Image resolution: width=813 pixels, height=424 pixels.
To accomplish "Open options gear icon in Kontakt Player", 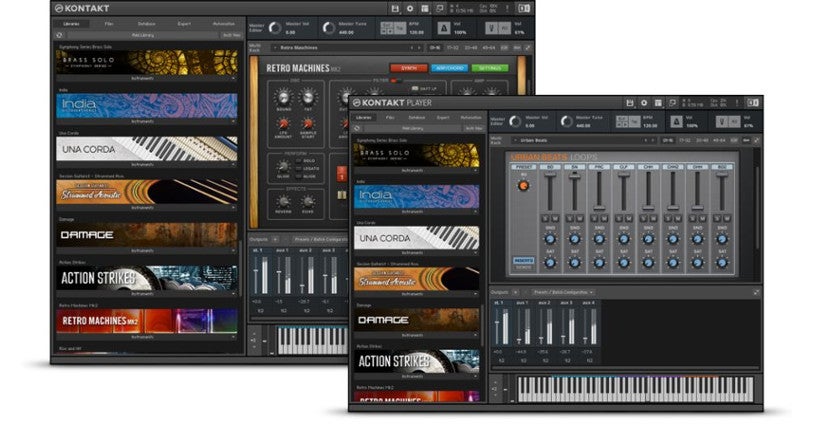I will click(x=644, y=103).
